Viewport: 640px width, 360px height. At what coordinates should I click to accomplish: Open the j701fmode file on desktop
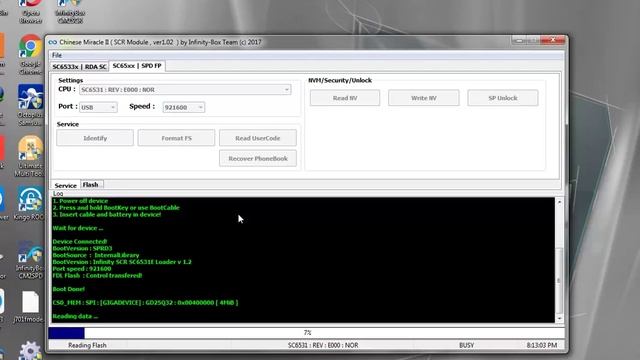point(29,307)
